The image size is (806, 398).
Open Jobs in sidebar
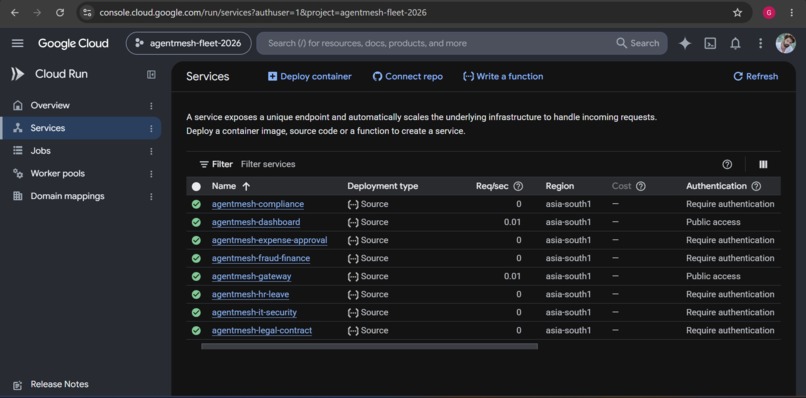point(41,151)
